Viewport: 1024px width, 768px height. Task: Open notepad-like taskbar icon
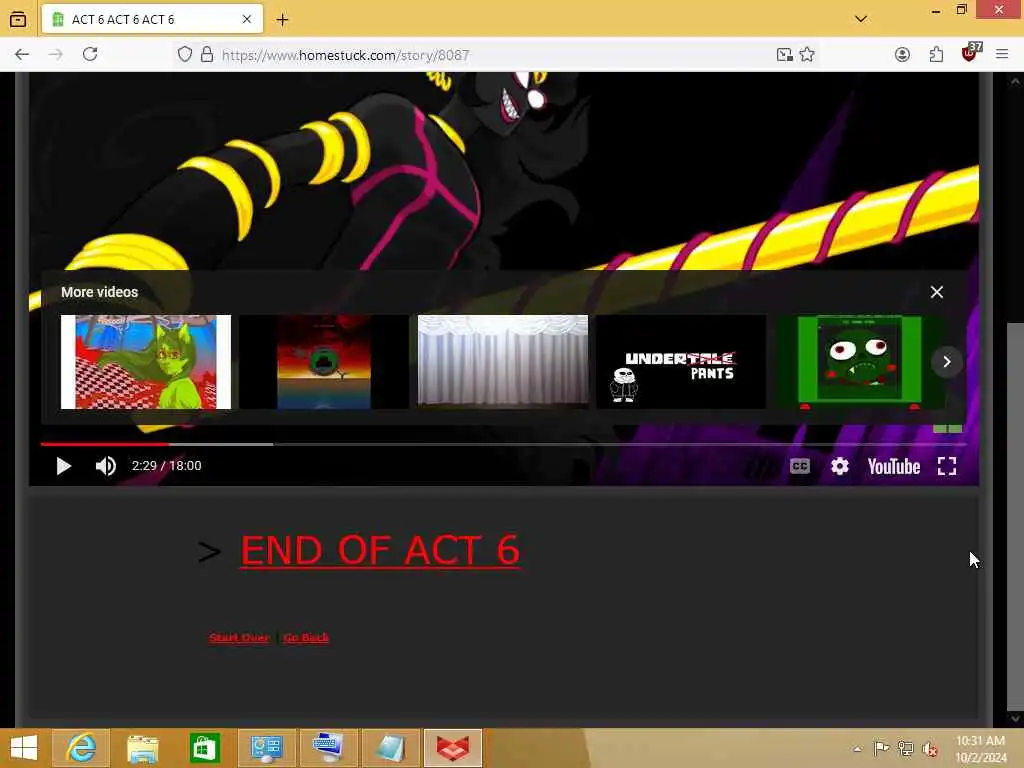point(391,748)
